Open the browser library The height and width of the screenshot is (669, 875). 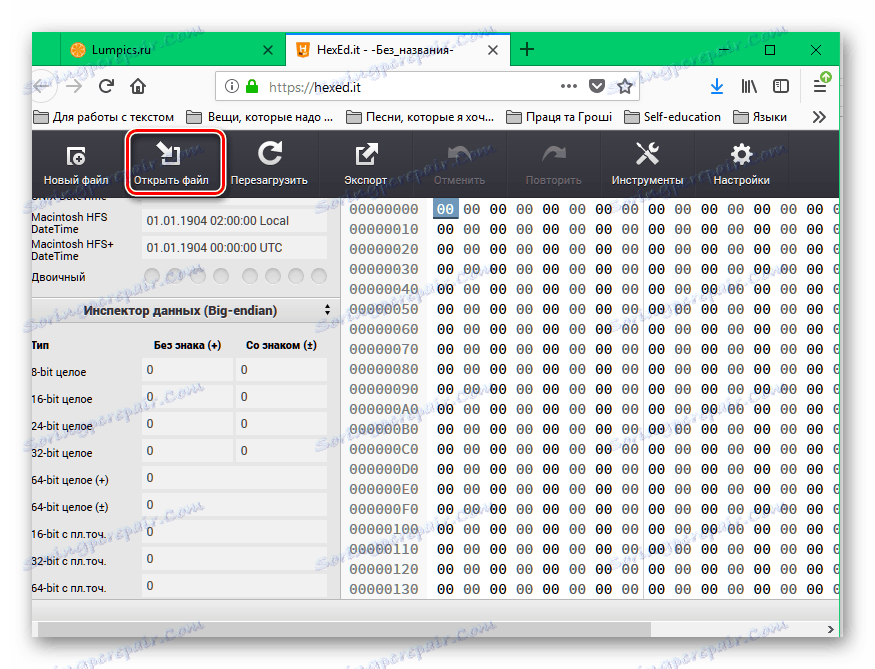pyautogui.click(x=749, y=86)
